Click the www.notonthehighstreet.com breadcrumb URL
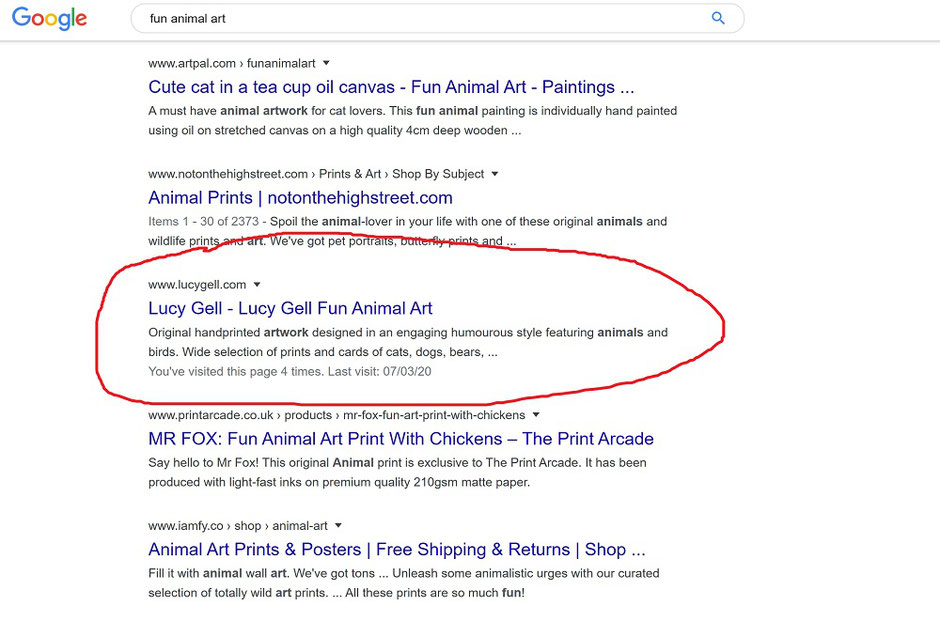This screenshot has height=621, width=940. pyautogui.click(x=316, y=174)
